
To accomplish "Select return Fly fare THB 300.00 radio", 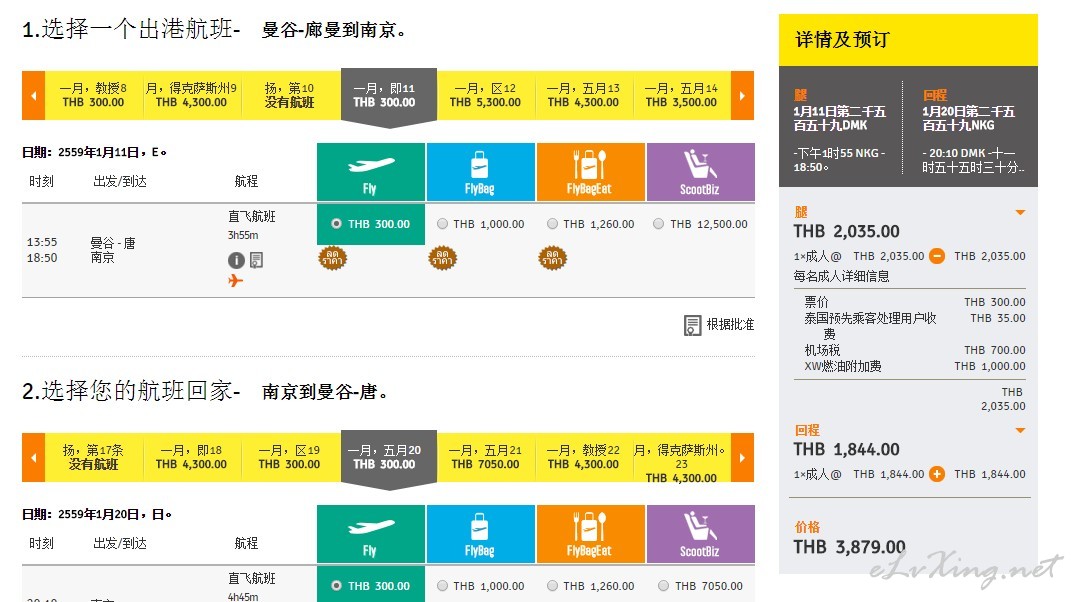I will pos(336,586).
